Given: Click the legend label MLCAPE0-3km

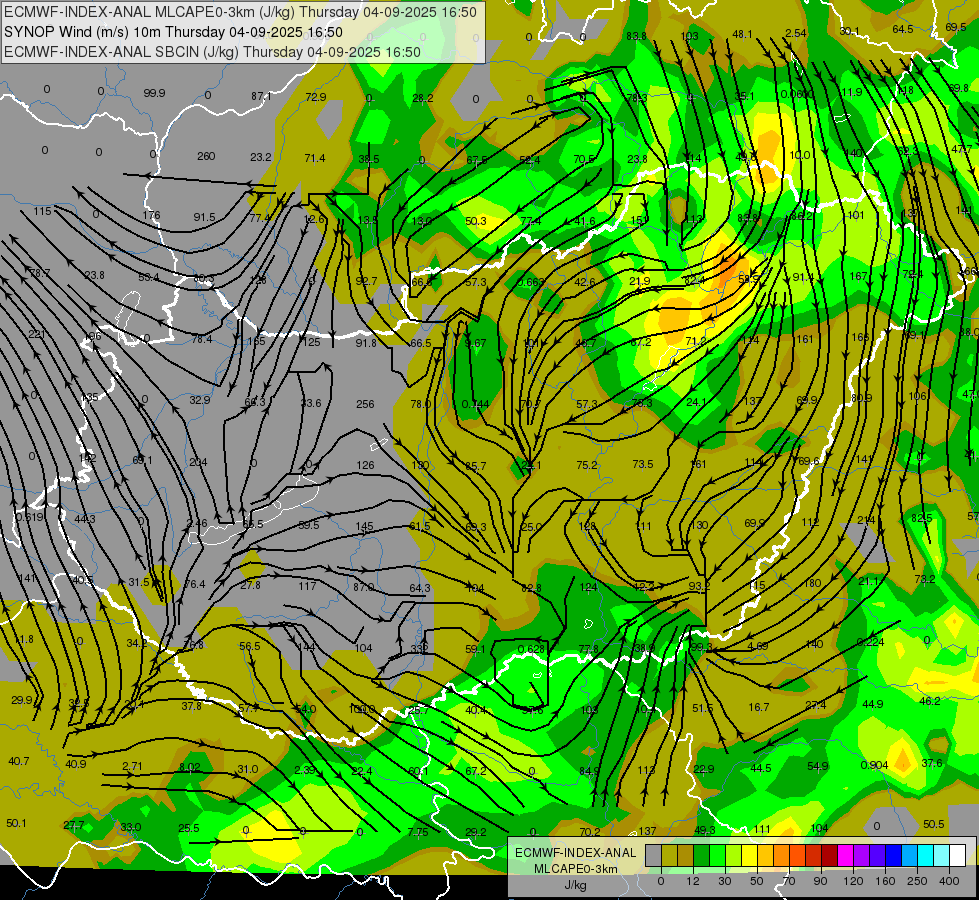Looking at the screenshot, I should point(576,869).
